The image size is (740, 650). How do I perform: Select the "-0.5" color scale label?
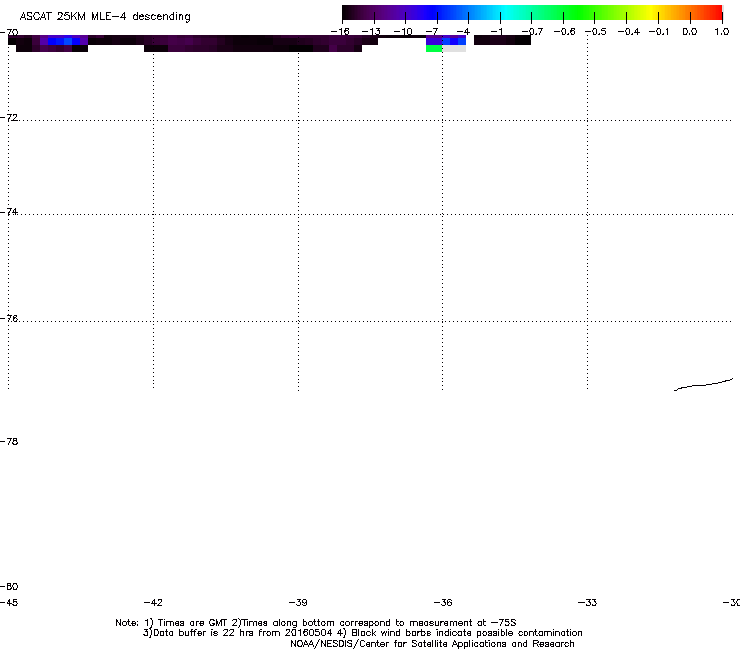(x=596, y=32)
